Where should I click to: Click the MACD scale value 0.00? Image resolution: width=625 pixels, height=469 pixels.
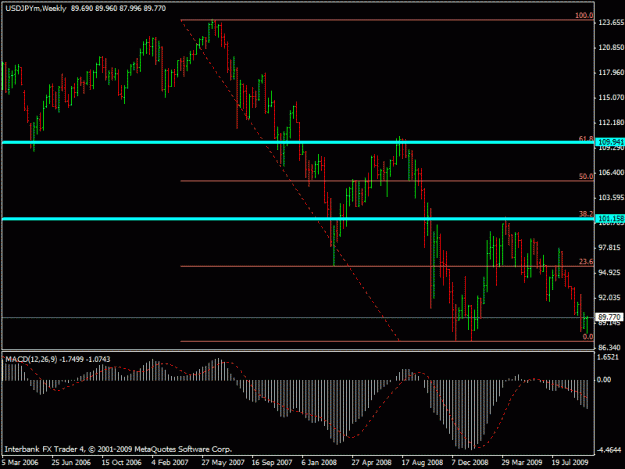[604, 380]
